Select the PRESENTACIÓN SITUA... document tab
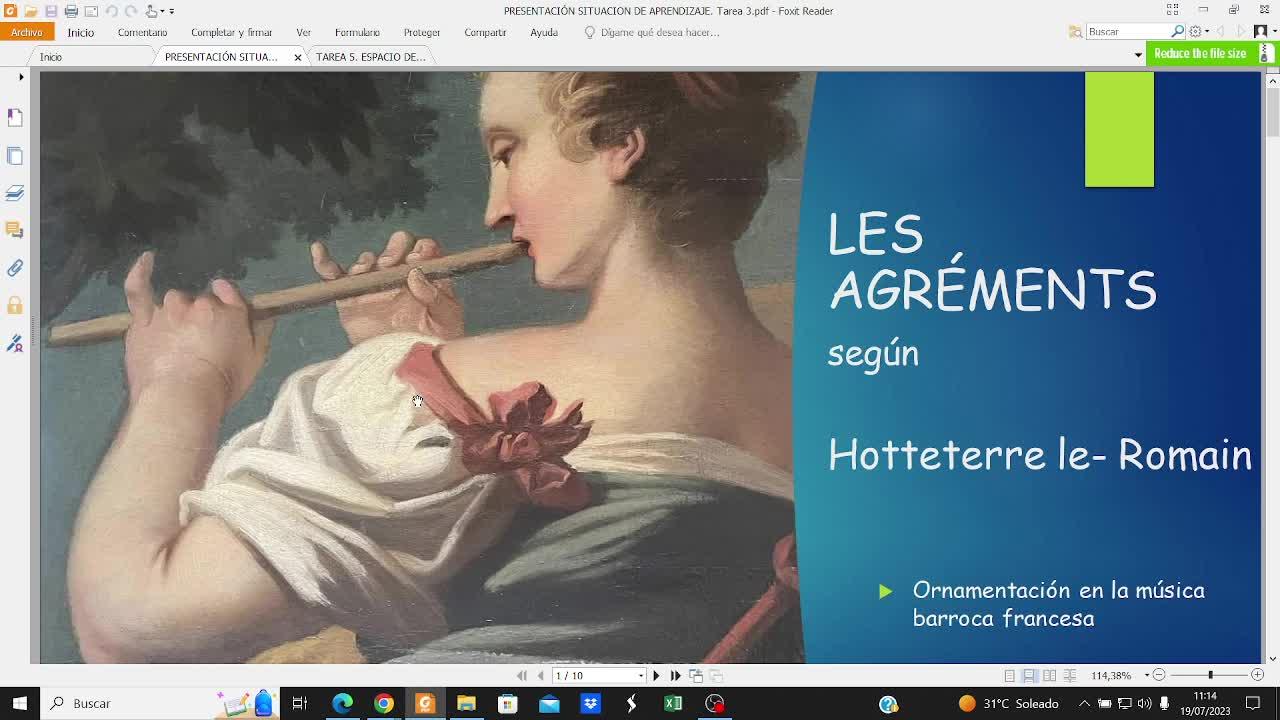Image resolution: width=1280 pixels, height=720 pixels. pos(221,57)
